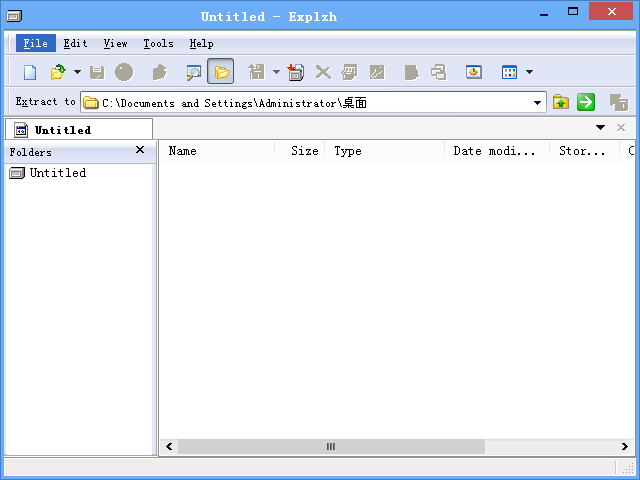The height and width of the screenshot is (480, 640).
Task: Click the green Extract arrow button
Action: (586, 102)
